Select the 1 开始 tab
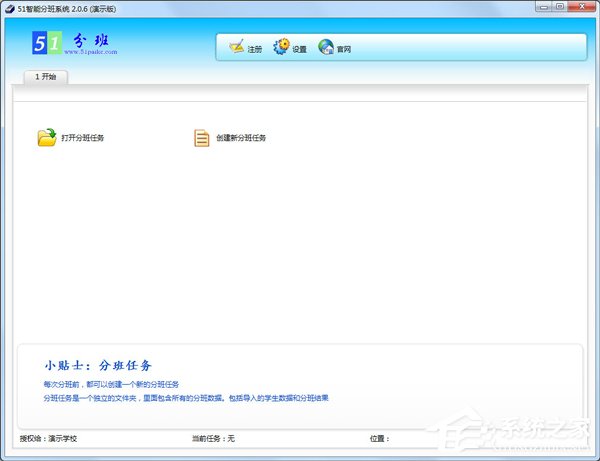The width and height of the screenshot is (600, 461). click(x=46, y=77)
